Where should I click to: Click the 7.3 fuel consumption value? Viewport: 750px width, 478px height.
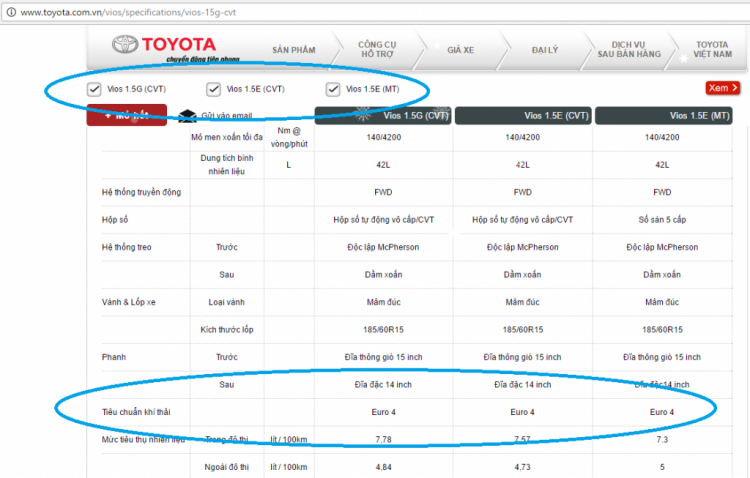(x=662, y=439)
